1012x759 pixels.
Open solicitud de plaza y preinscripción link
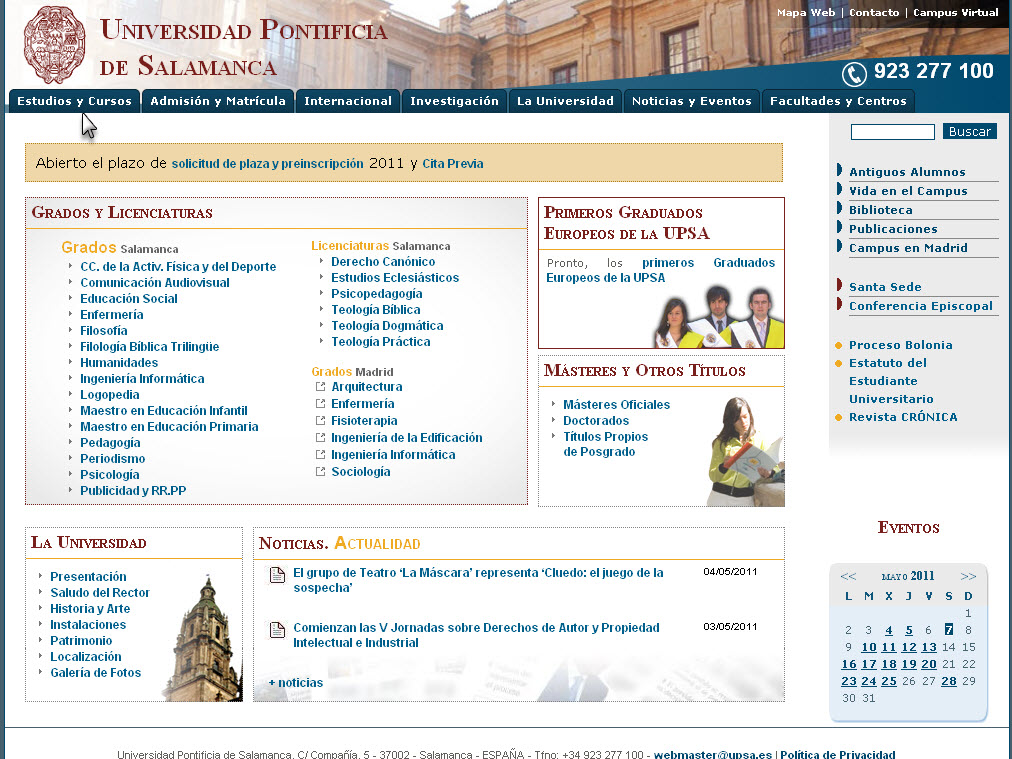(267, 164)
